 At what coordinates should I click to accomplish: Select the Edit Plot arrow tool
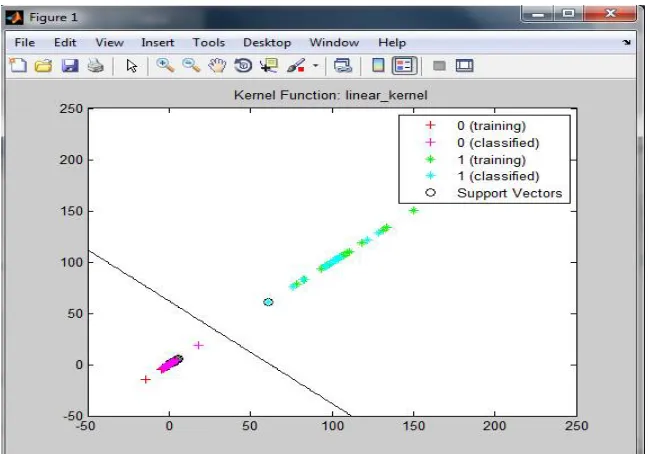pos(132,66)
